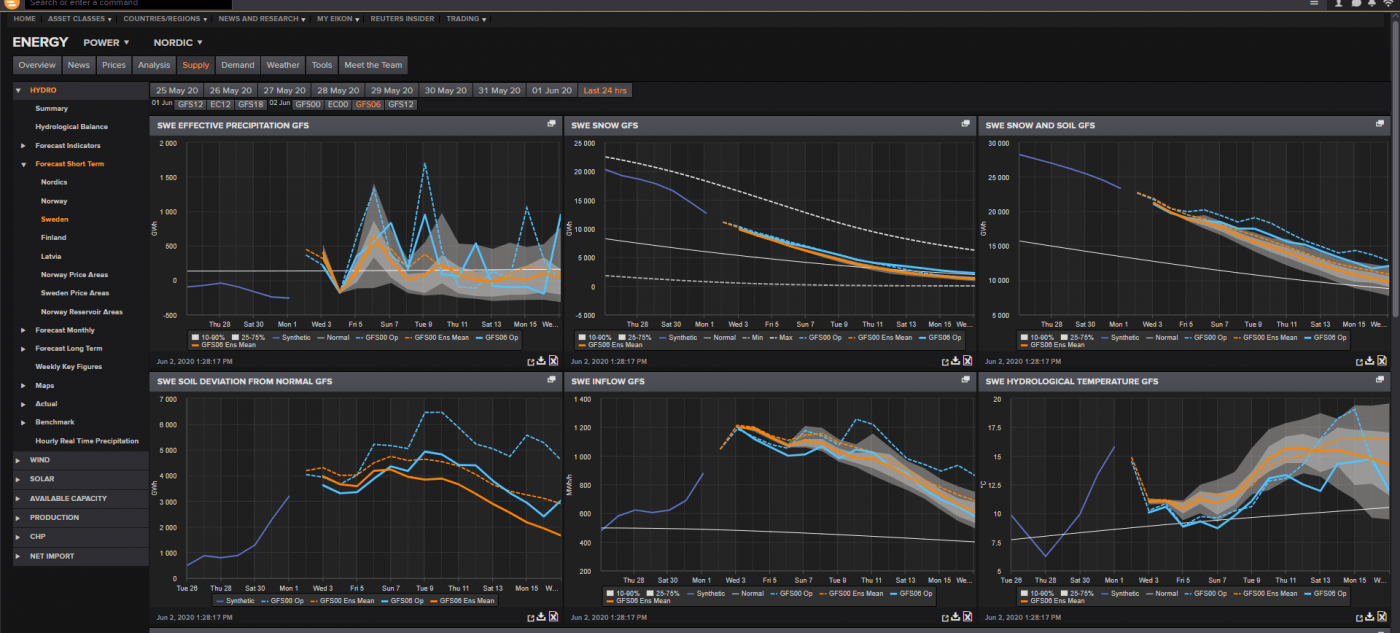Switch to the Demand tab
This screenshot has width=1400, height=633.
(x=238, y=64)
